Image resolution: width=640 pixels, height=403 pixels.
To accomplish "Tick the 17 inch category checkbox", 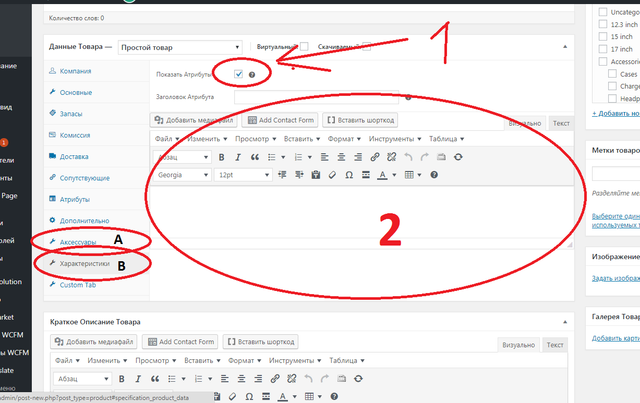I will (603, 49).
